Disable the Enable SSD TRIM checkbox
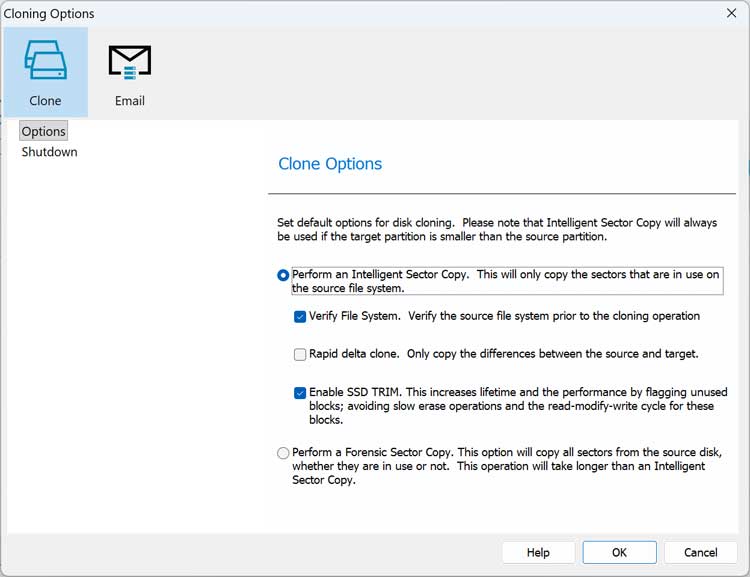The height and width of the screenshot is (577, 750). [x=300, y=393]
